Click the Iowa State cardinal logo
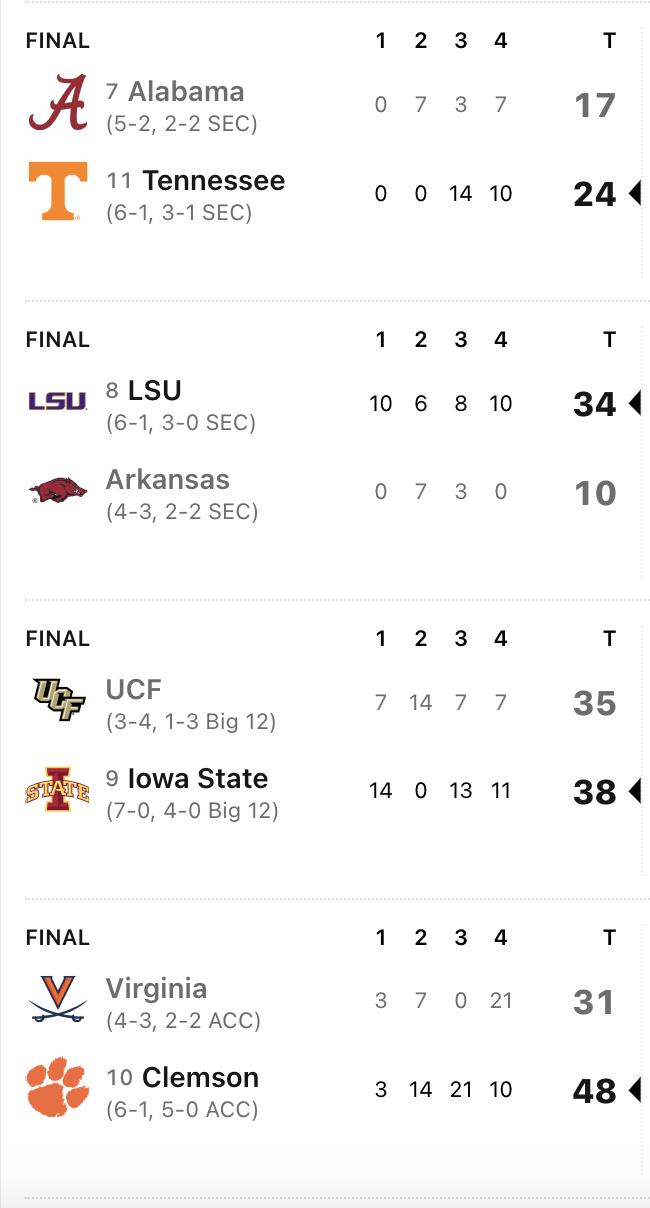 click(x=58, y=790)
